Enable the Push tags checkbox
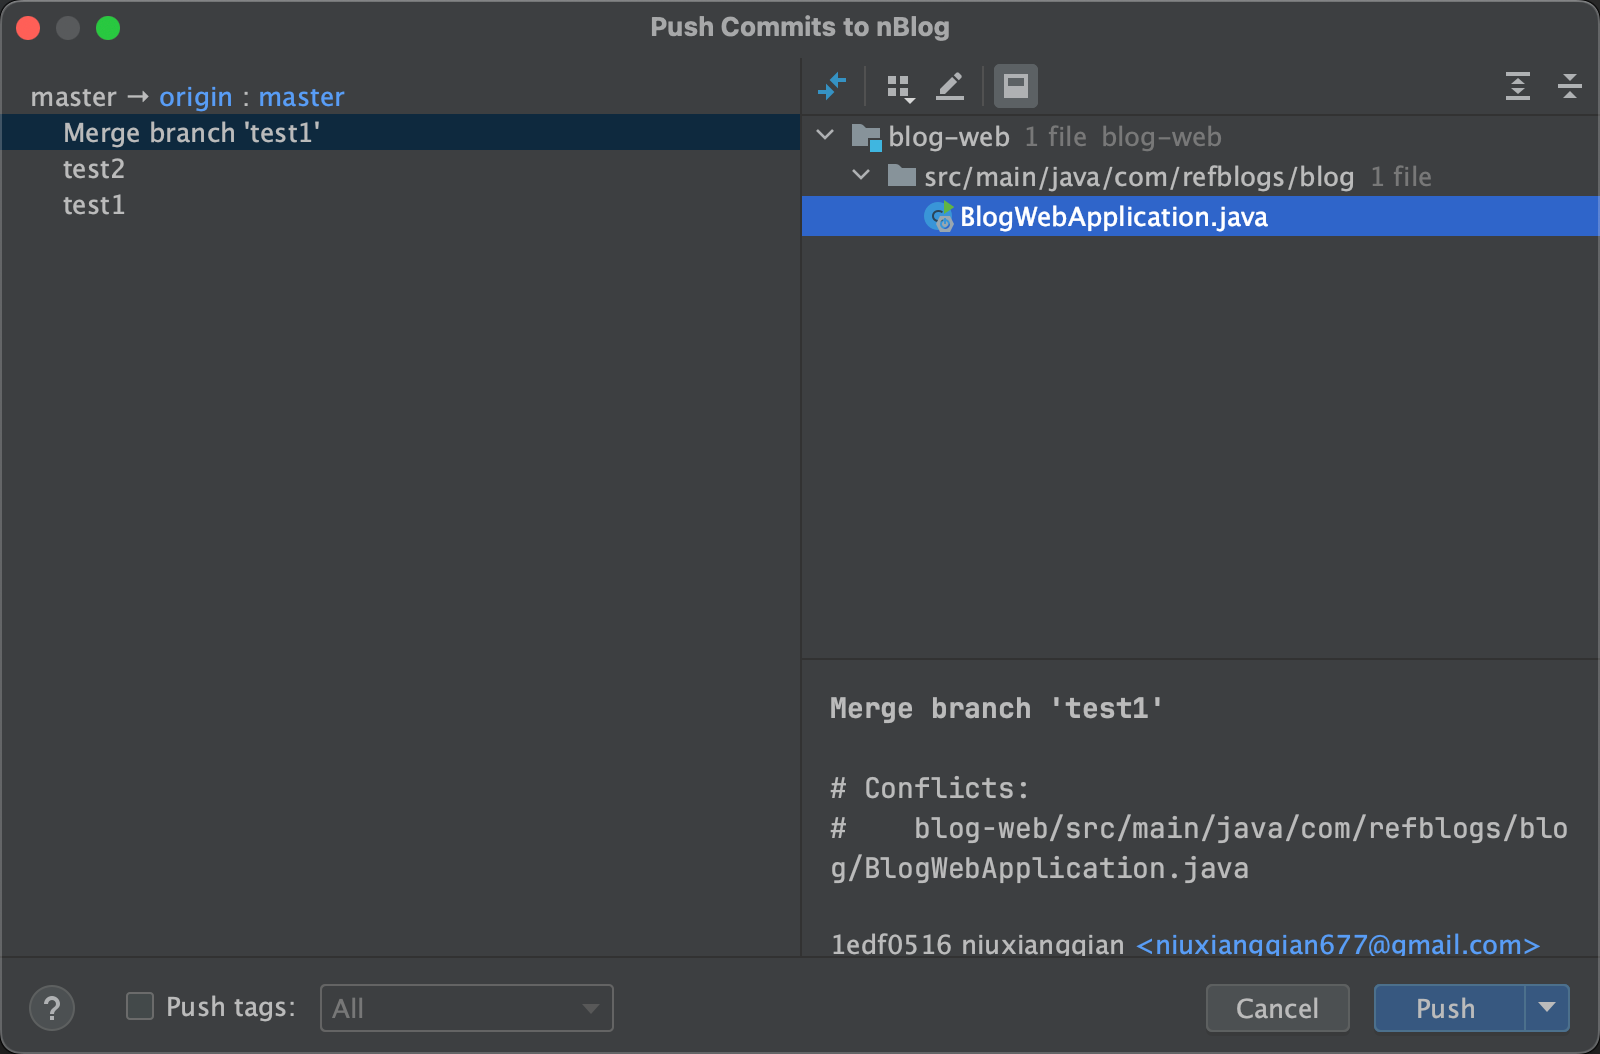Image resolution: width=1600 pixels, height=1054 pixels. pyautogui.click(x=140, y=1006)
